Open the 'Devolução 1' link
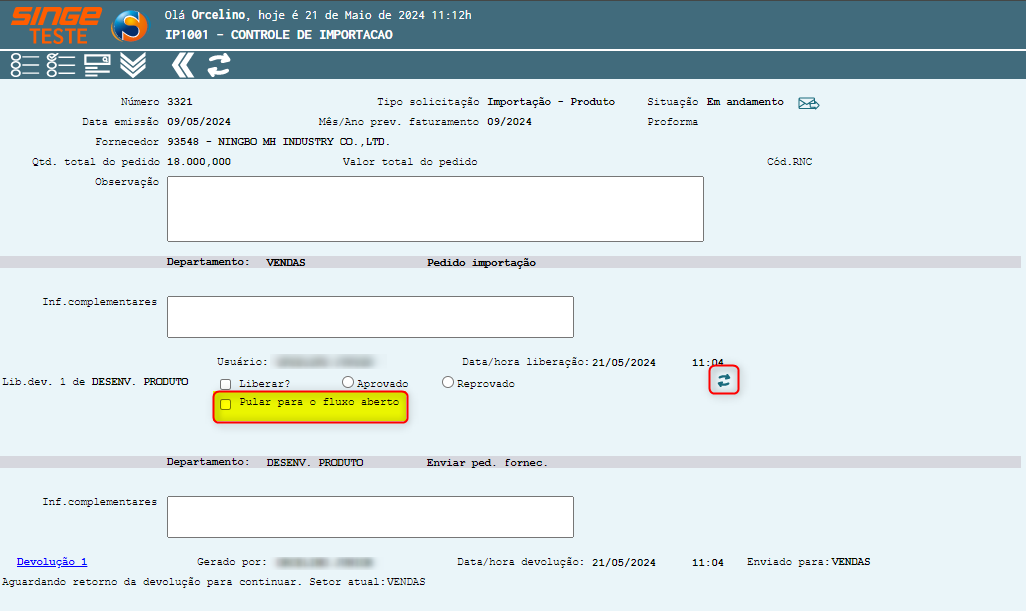The height and width of the screenshot is (611, 1026). click(x=52, y=562)
